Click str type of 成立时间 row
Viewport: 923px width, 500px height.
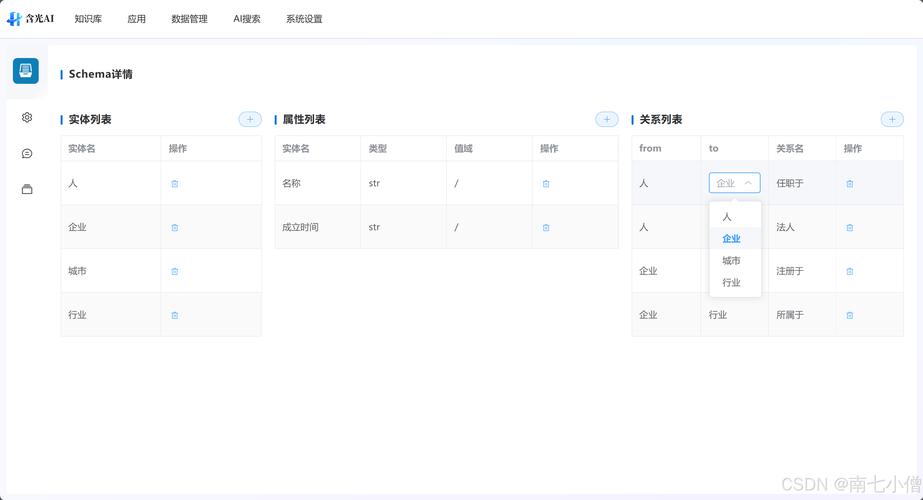374,227
